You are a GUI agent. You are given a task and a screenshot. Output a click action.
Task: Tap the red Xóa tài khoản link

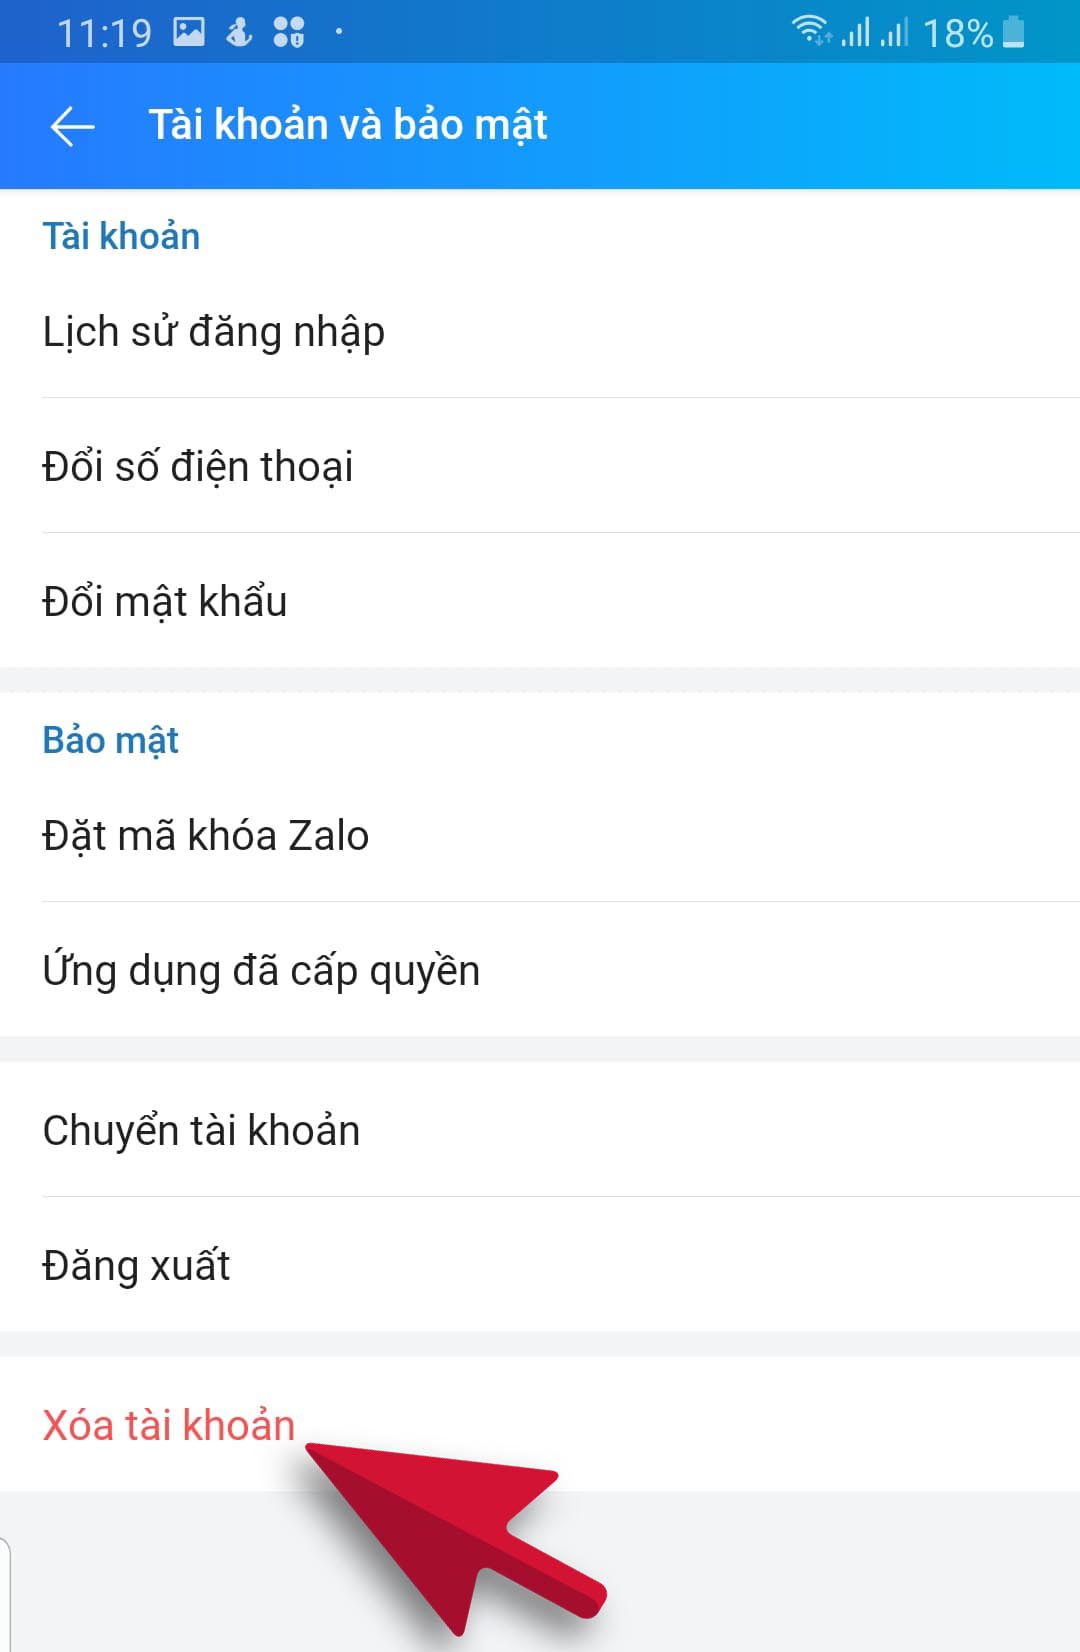pos(169,1425)
